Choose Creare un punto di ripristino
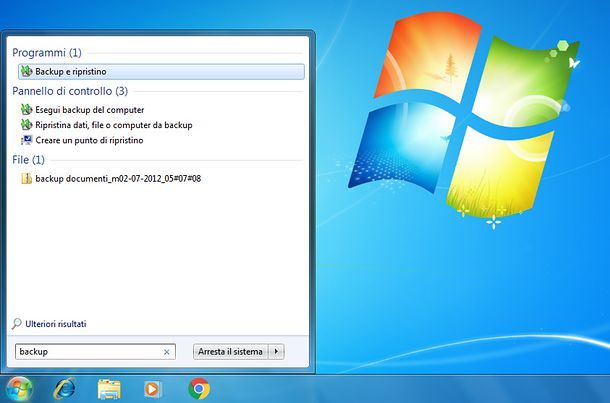Image resolution: width=610 pixels, height=403 pixels. pos(89,140)
